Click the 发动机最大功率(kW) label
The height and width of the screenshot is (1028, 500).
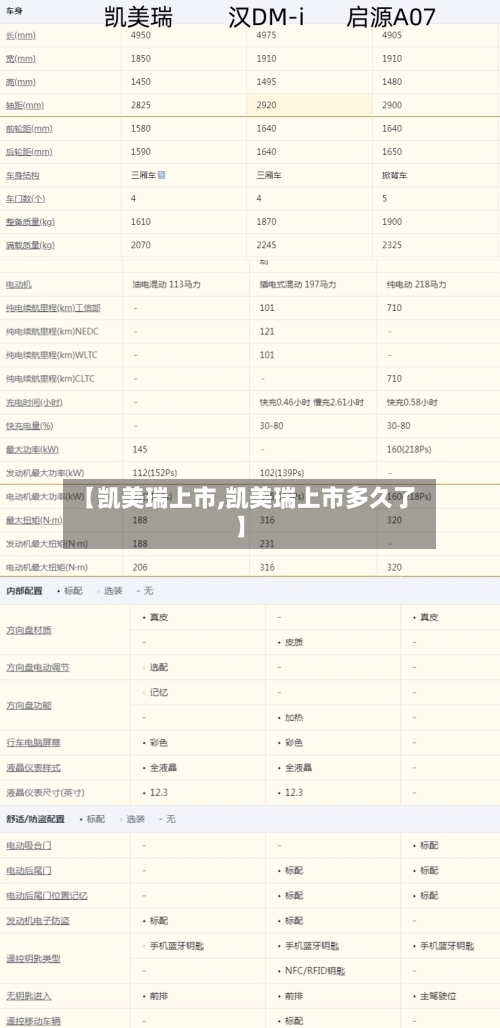pyautogui.click(x=45, y=473)
